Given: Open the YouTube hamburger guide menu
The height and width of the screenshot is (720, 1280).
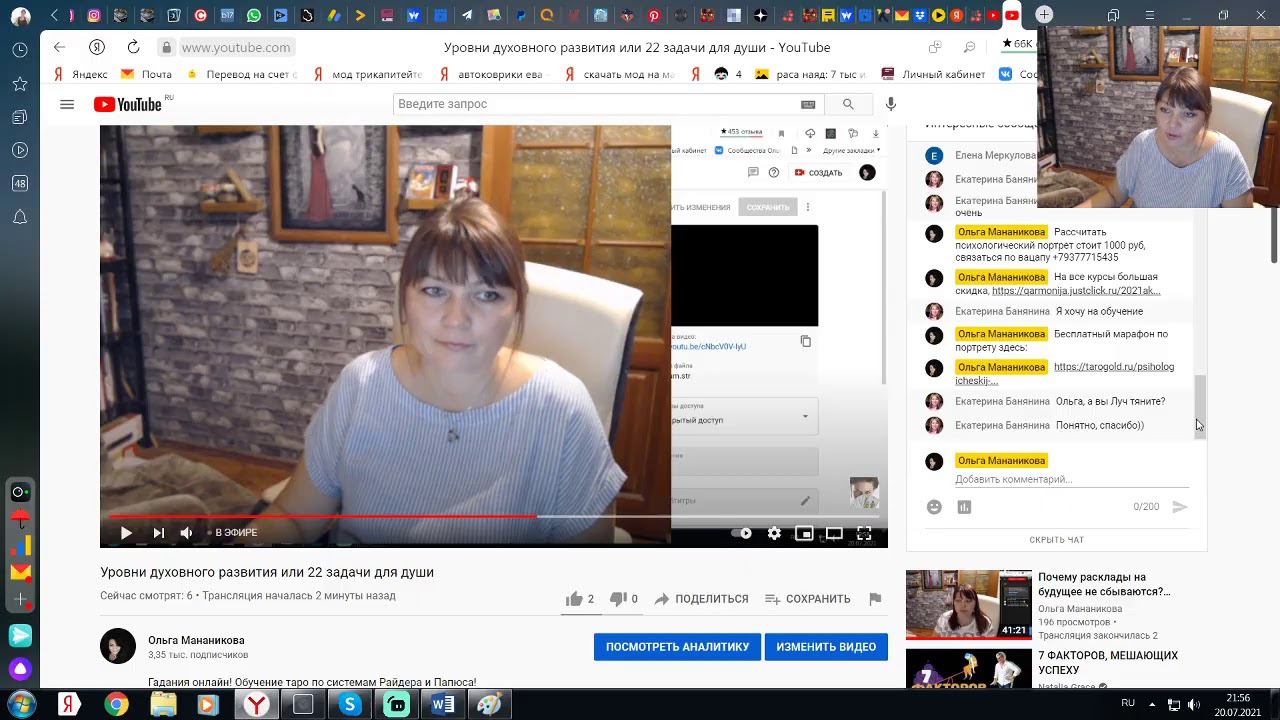Looking at the screenshot, I should (x=67, y=104).
